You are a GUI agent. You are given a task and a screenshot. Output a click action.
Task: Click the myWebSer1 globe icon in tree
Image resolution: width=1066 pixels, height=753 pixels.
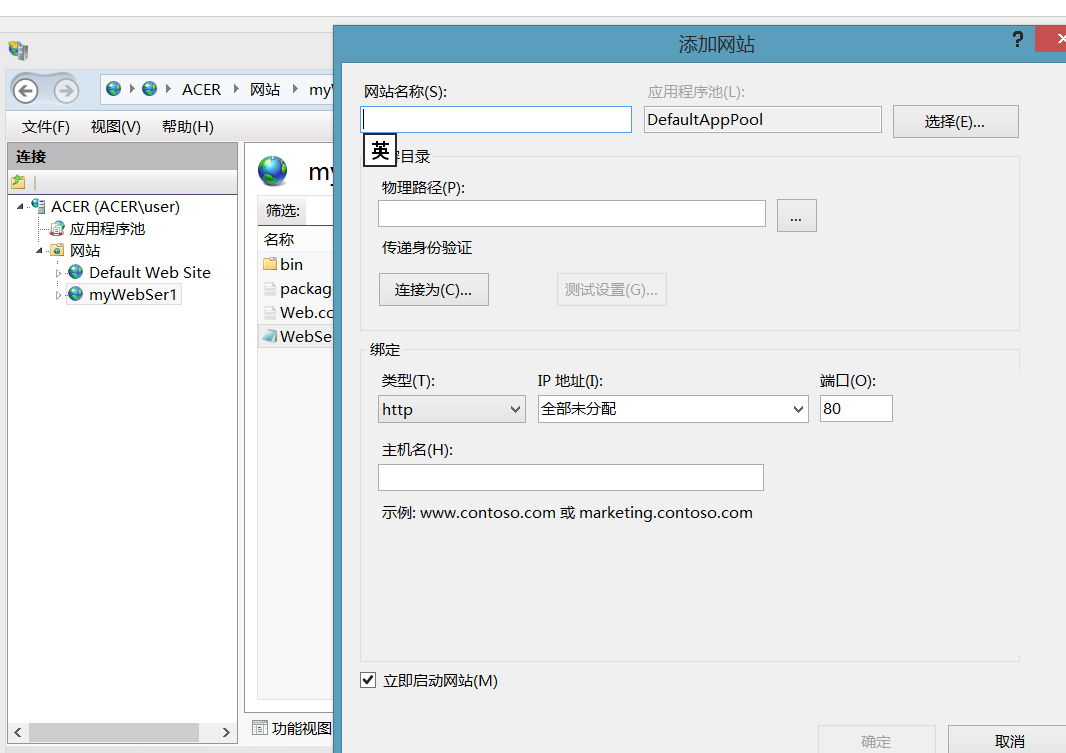(76, 294)
